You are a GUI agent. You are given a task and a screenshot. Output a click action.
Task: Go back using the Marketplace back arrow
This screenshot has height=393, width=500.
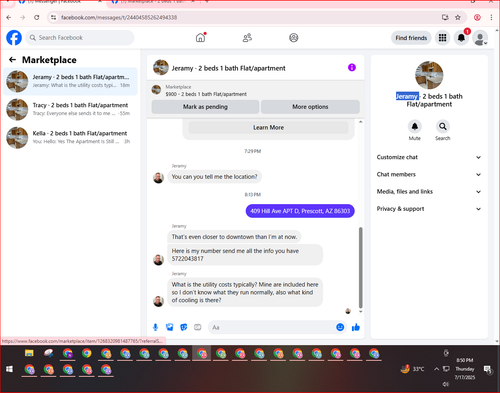[x=12, y=60]
